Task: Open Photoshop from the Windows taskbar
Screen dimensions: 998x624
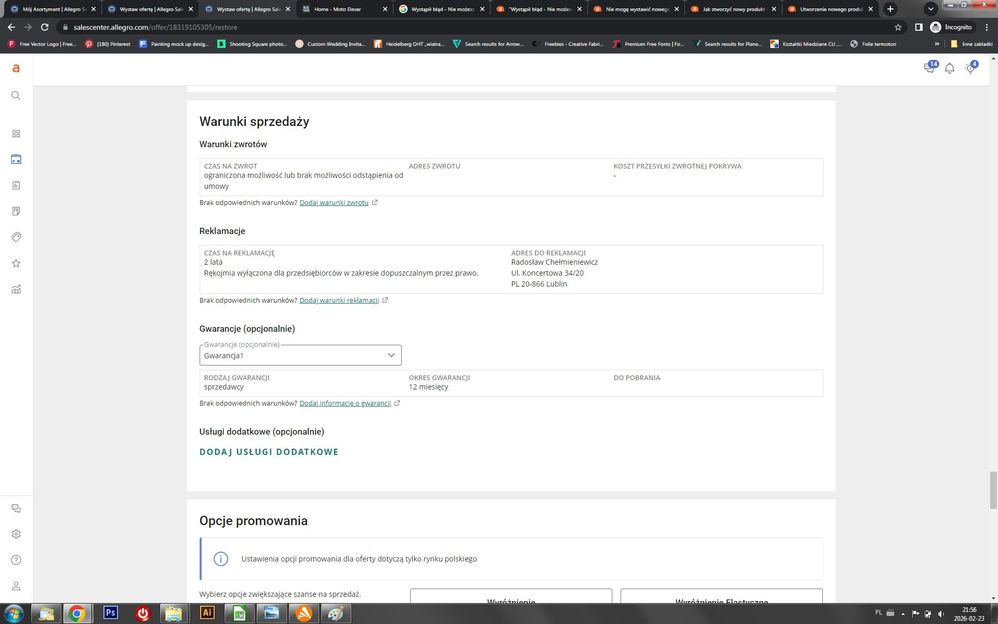Action: point(110,613)
